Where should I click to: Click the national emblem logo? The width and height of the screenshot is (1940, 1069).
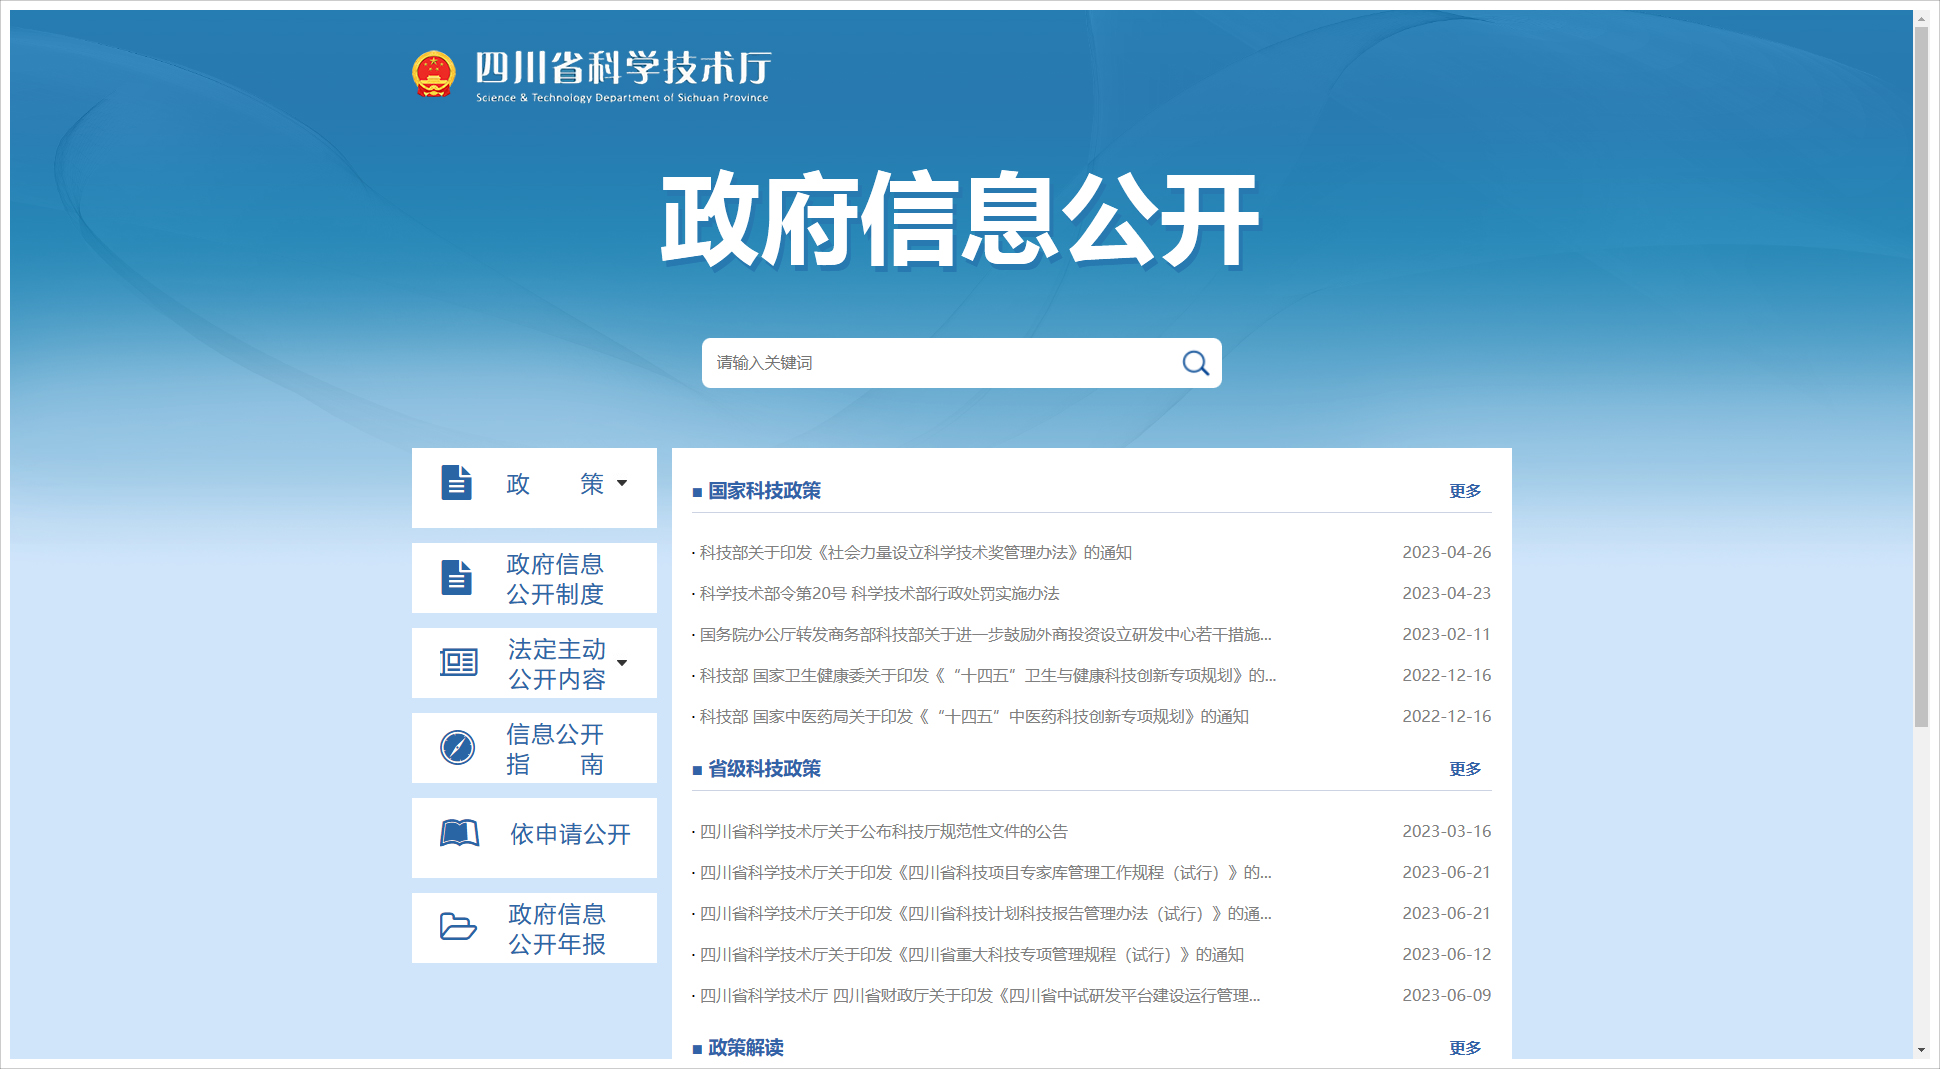434,75
